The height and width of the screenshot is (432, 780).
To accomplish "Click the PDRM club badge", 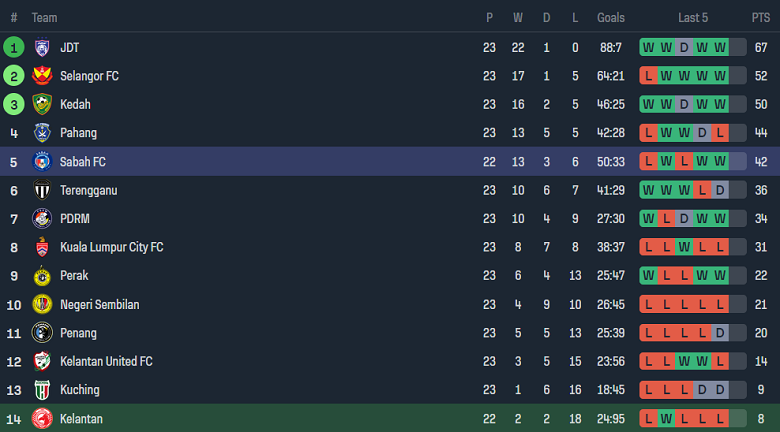I will point(42,218).
